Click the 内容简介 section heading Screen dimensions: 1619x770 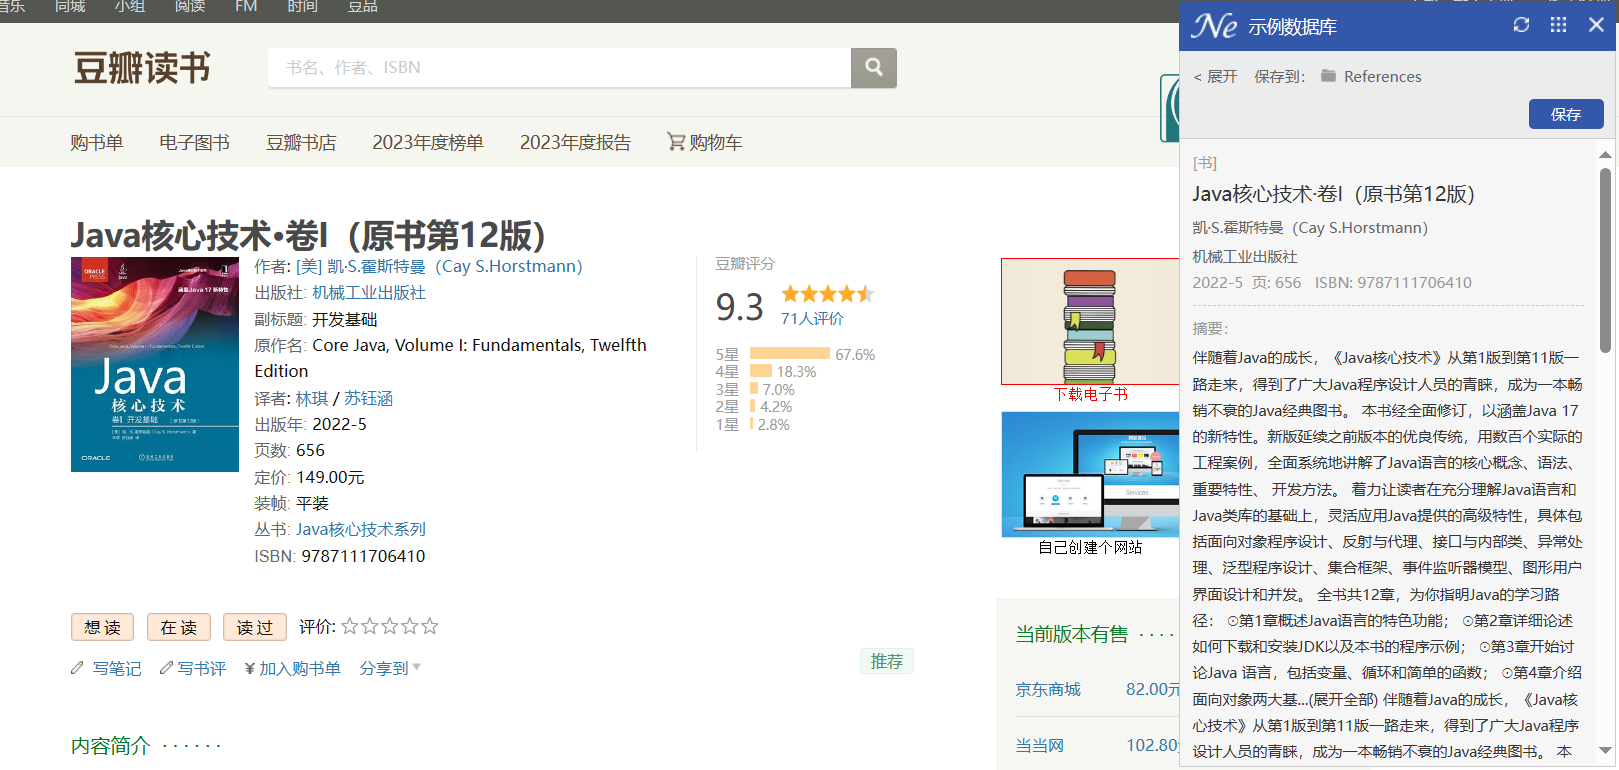(x=110, y=745)
